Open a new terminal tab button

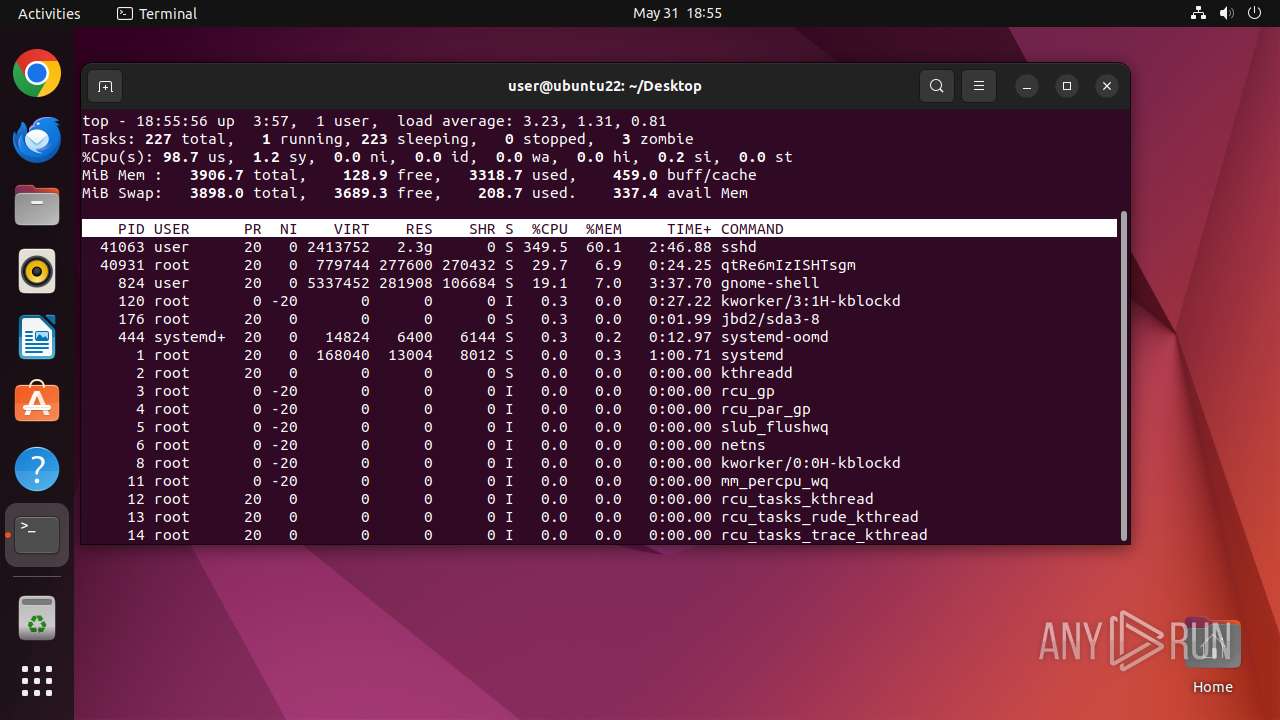(x=105, y=86)
